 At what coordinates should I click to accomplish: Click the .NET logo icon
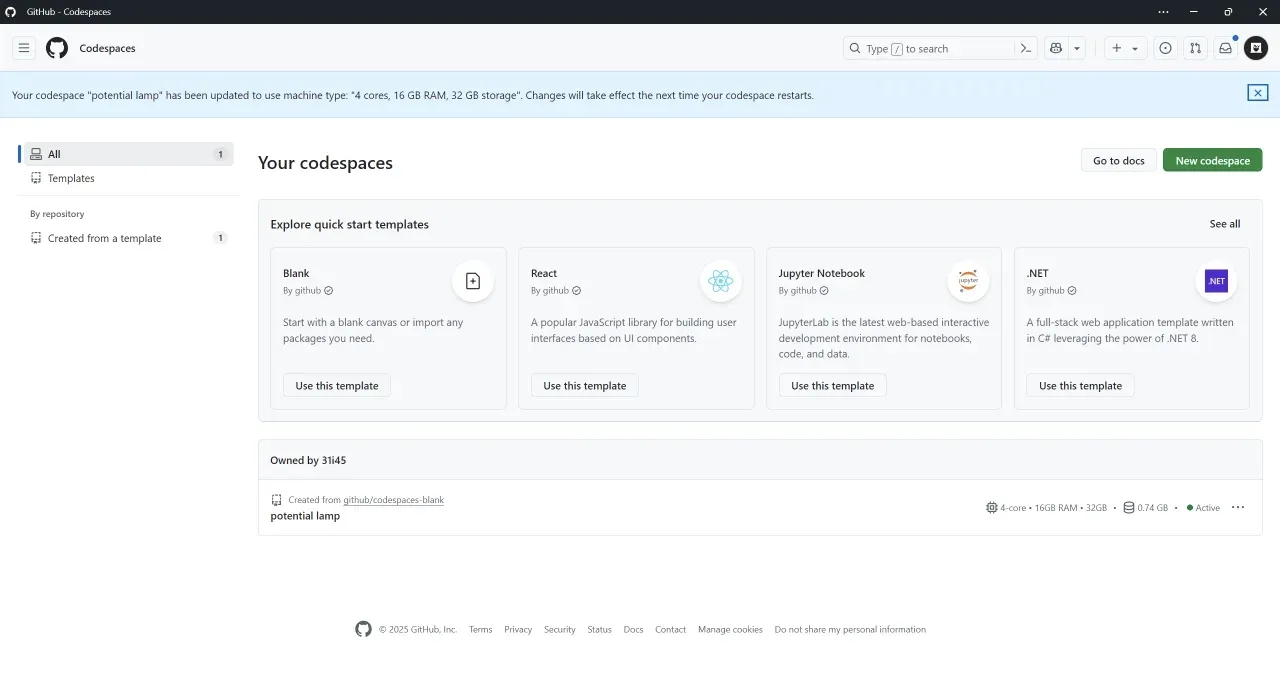point(1216,281)
